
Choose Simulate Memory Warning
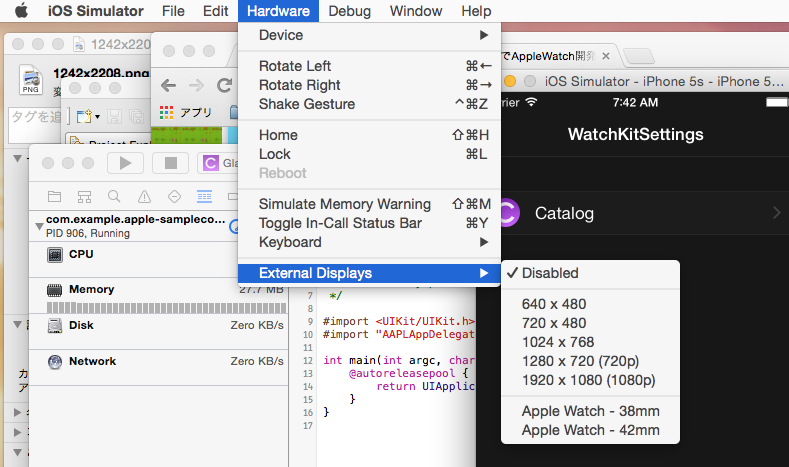369,204
